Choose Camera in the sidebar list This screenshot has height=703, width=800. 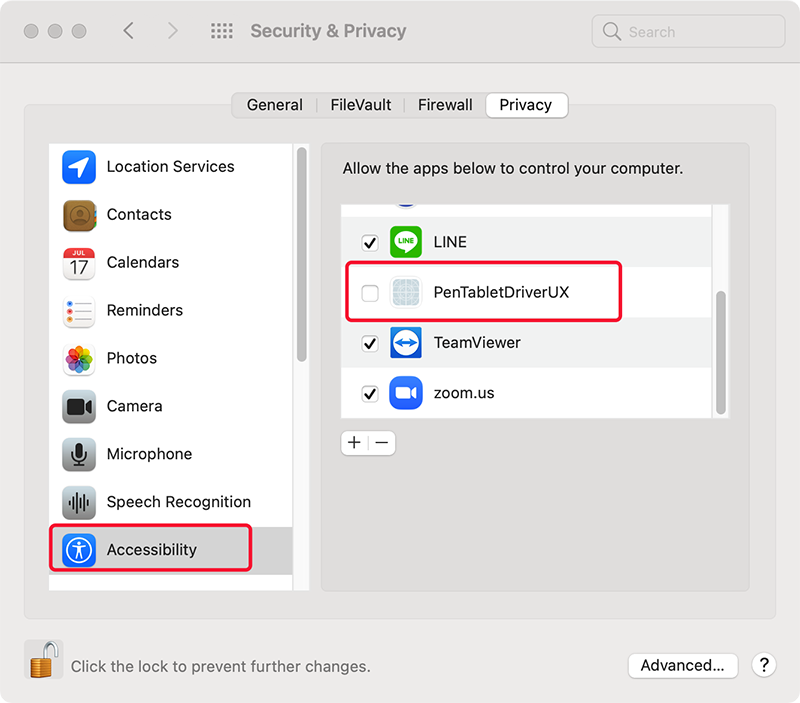[x=134, y=406]
